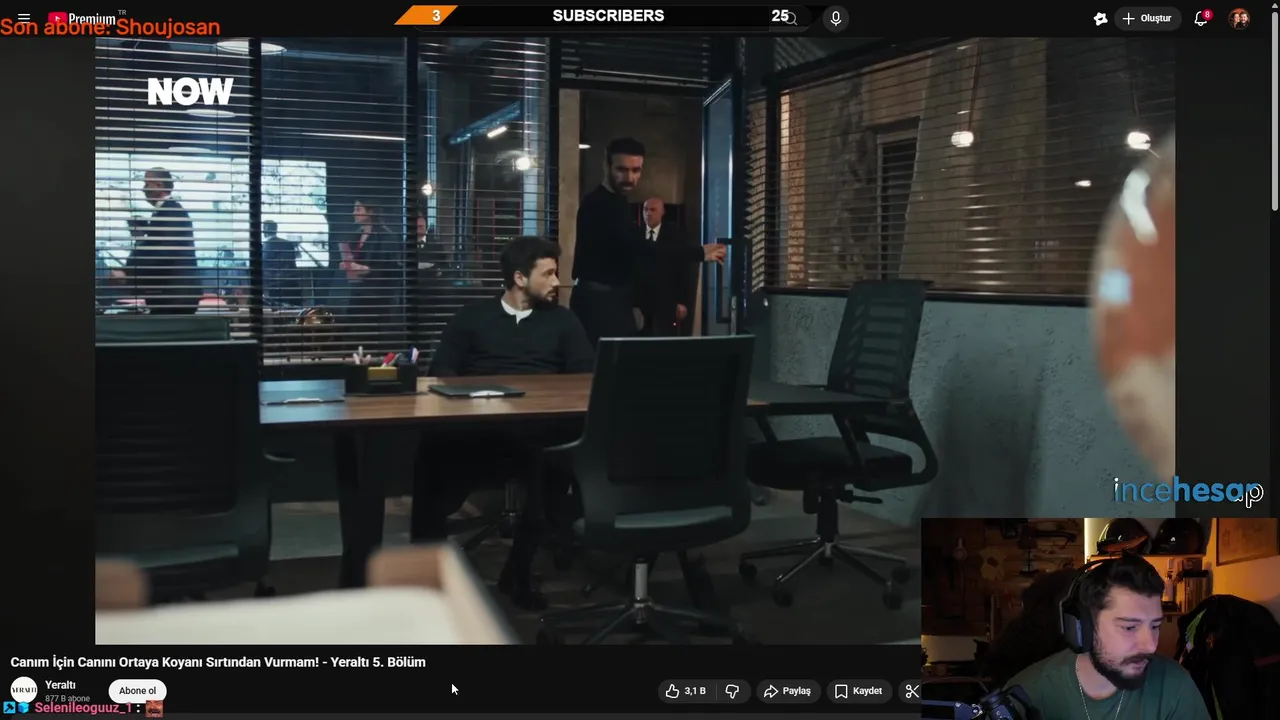
Task: Open the YouTube hamburger guide menu
Action: click(24, 18)
